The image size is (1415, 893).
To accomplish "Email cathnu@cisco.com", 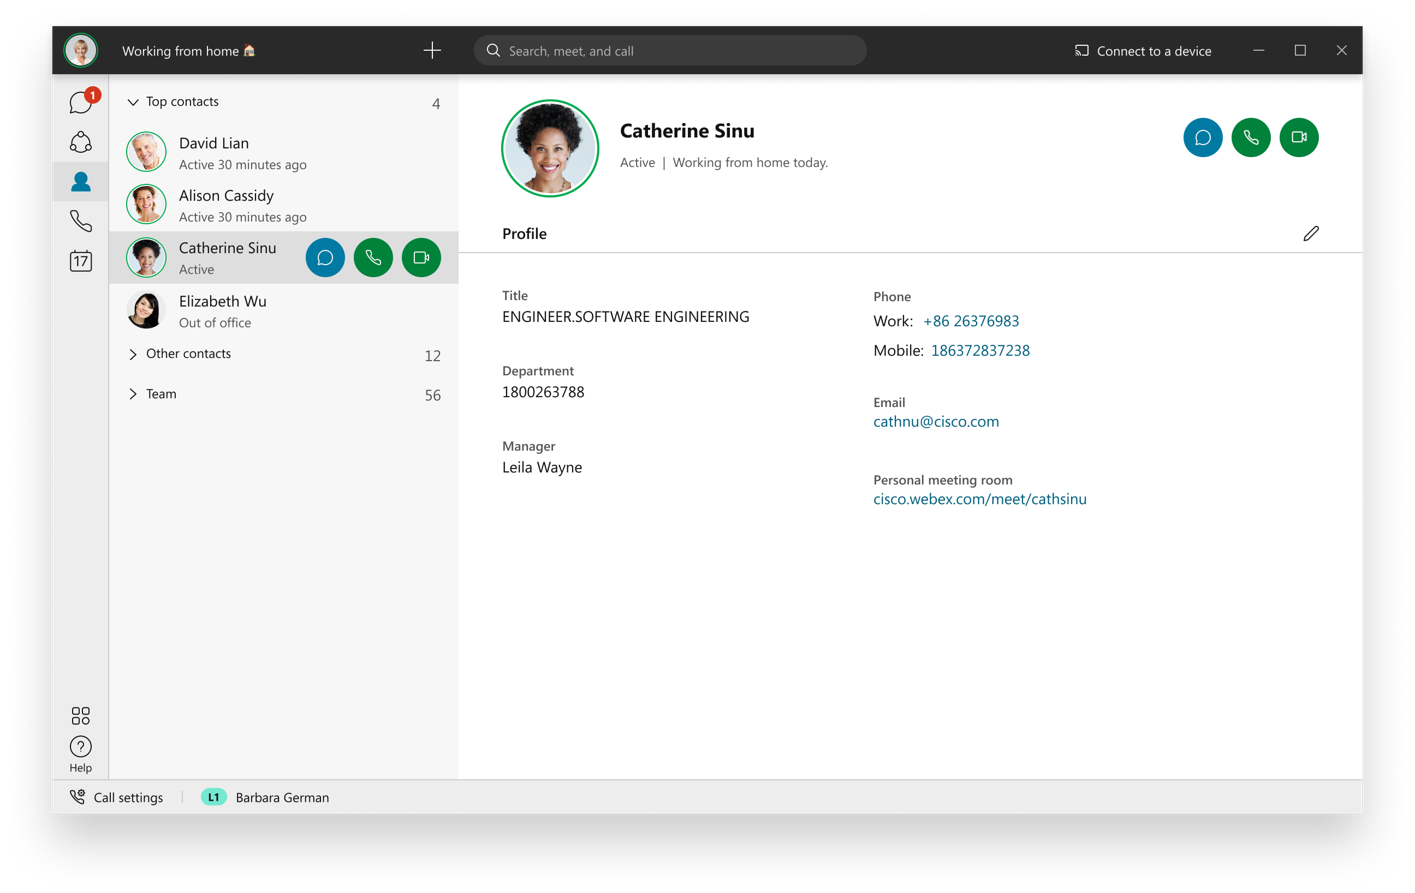I will [936, 421].
